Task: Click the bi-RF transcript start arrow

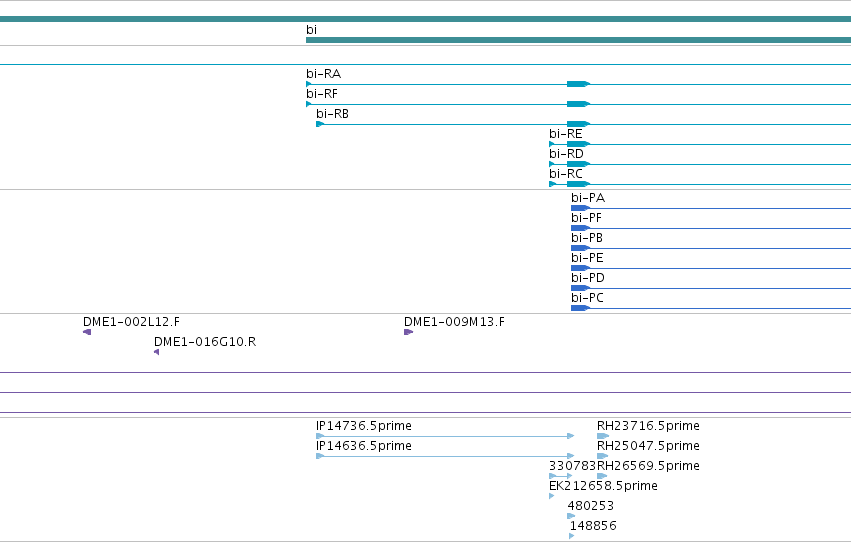Action: (309, 104)
